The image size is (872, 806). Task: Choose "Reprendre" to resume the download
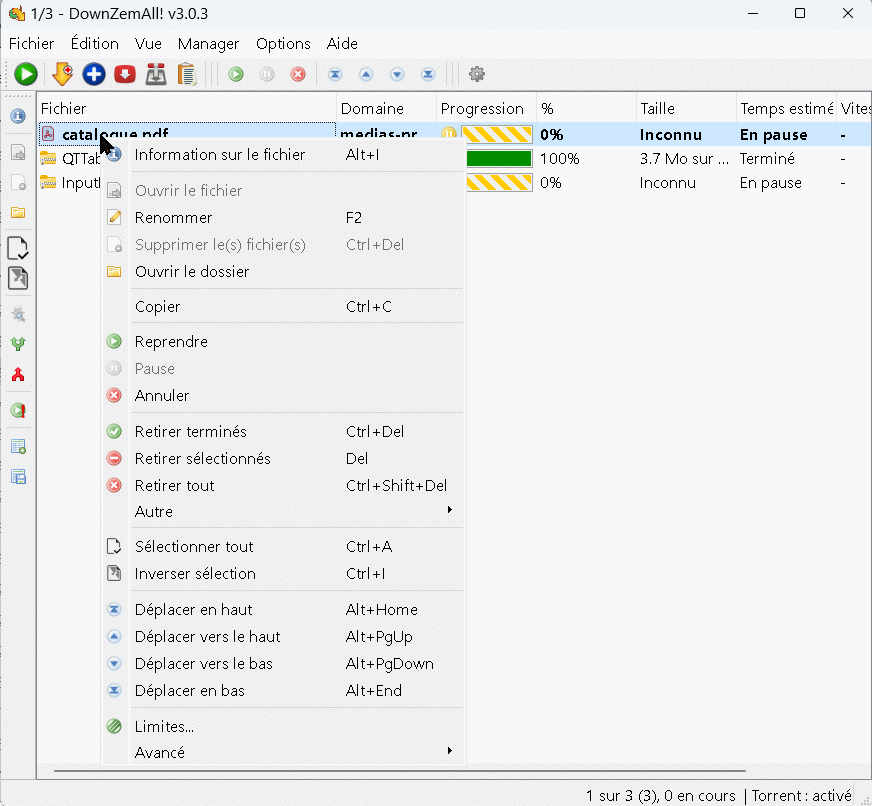click(284, 342)
